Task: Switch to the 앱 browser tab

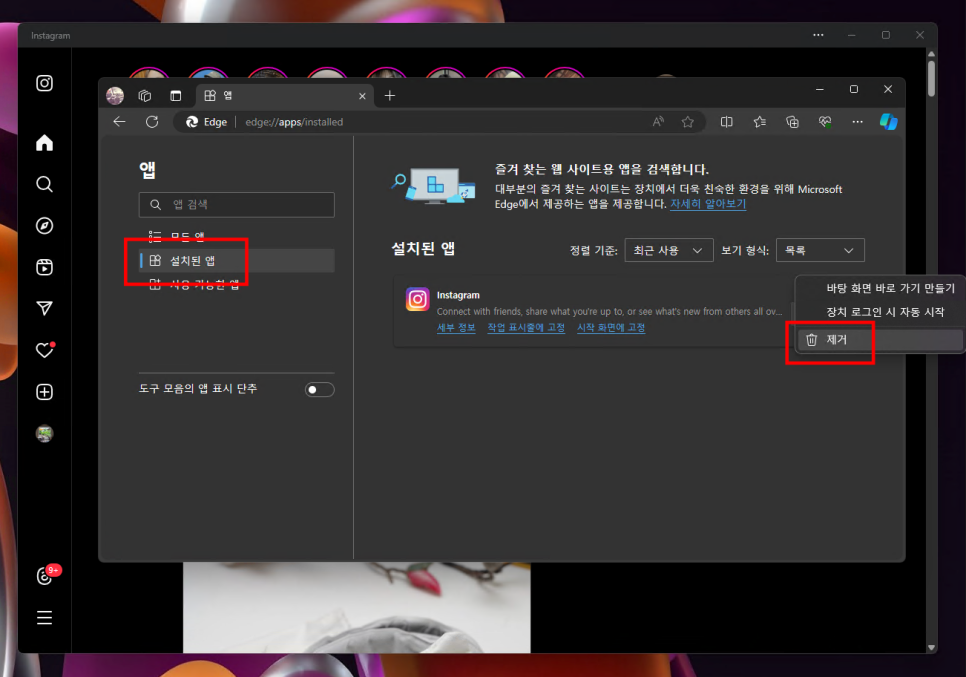Action: click(x=285, y=95)
